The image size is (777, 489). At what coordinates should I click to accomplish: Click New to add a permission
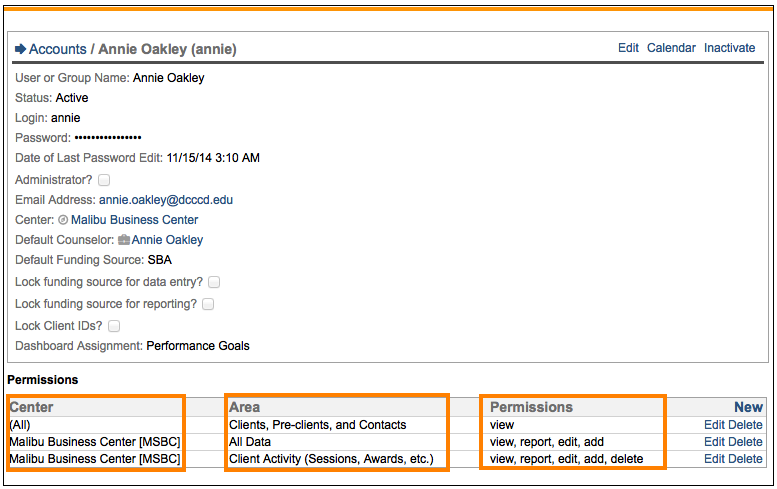pyautogui.click(x=748, y=407)
